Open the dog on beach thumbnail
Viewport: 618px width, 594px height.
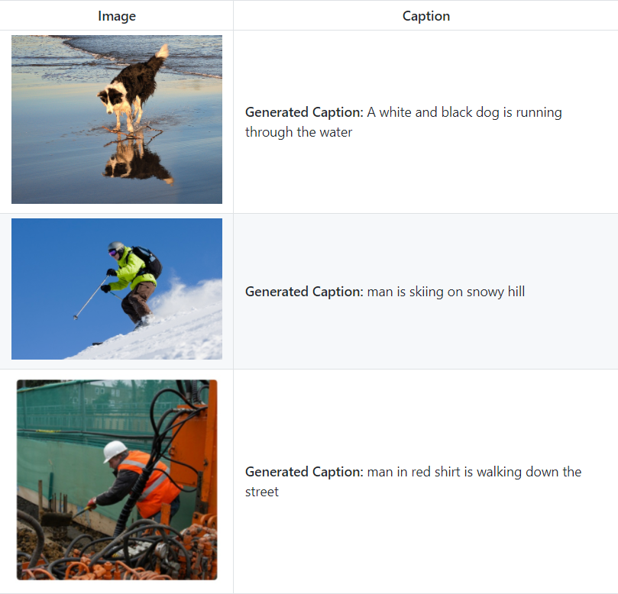(x=117, y=119)
